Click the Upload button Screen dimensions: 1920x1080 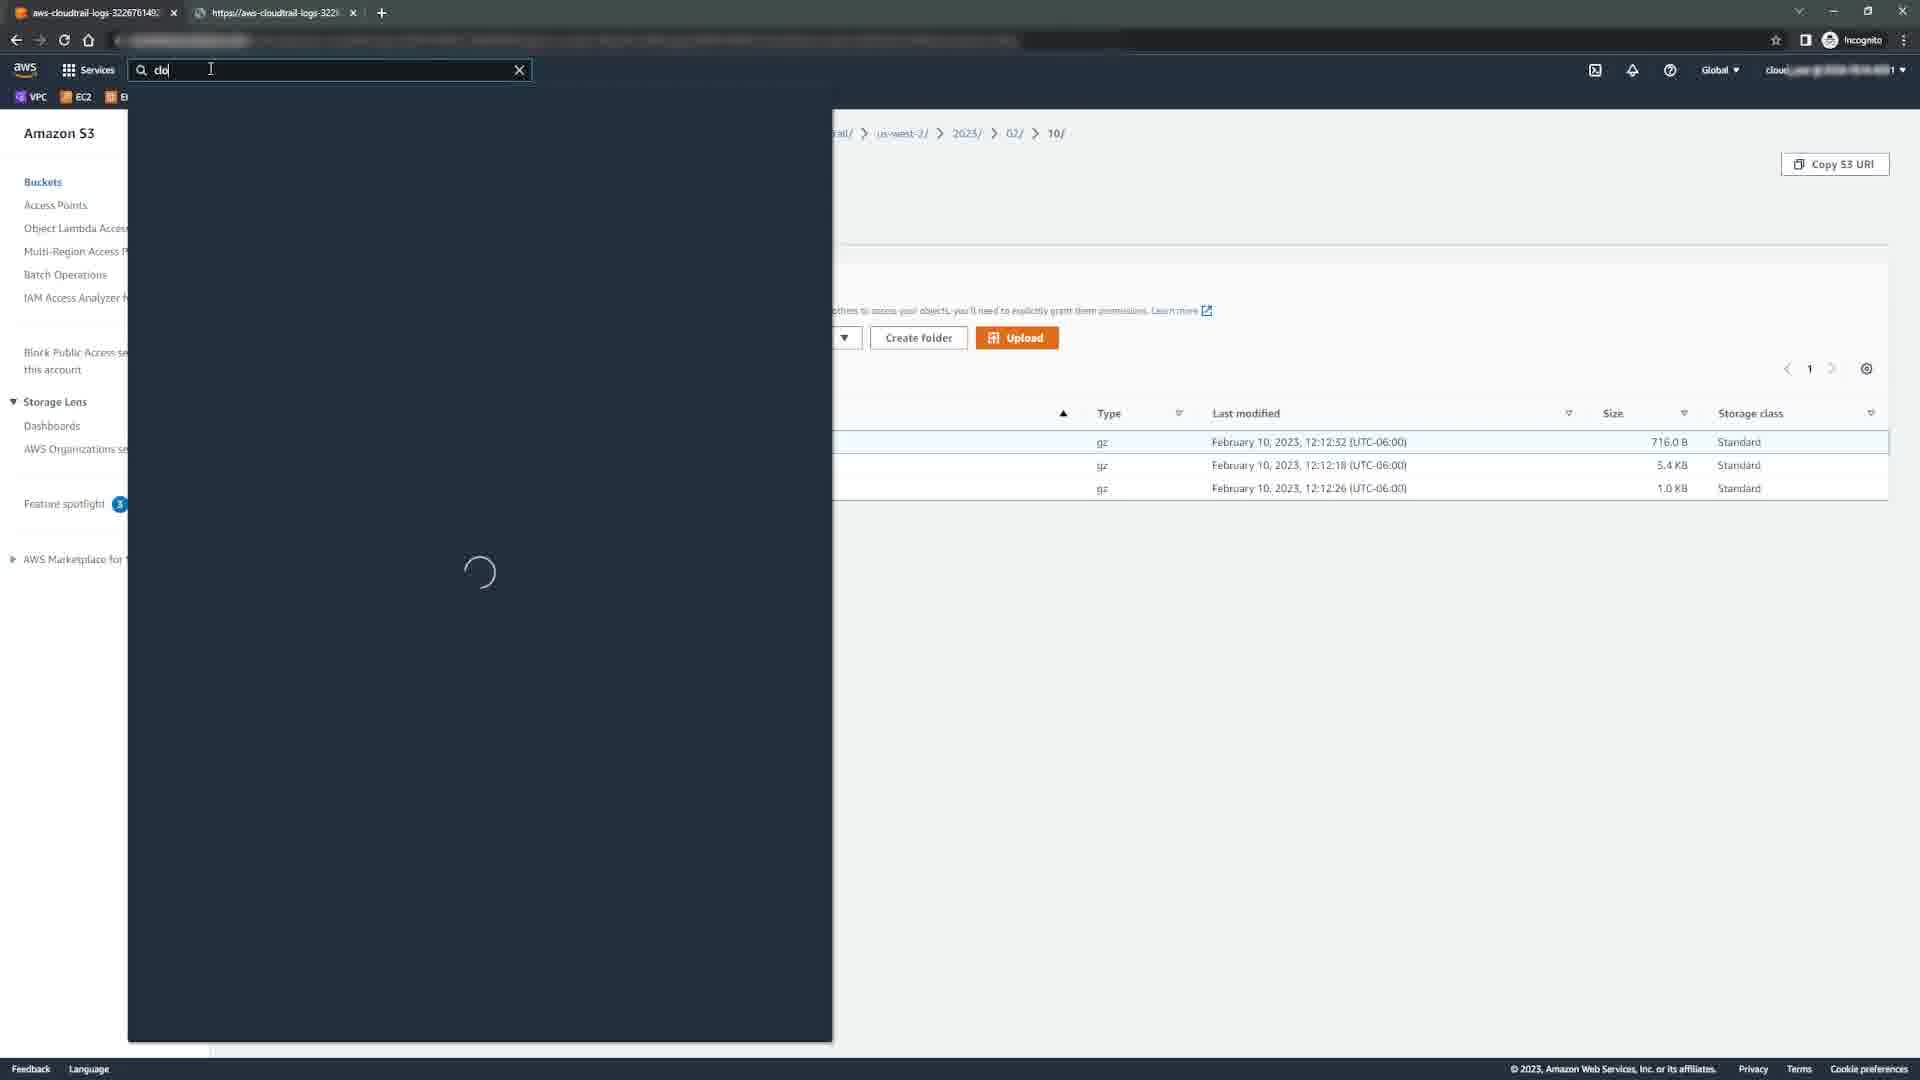pos(1016,338)
